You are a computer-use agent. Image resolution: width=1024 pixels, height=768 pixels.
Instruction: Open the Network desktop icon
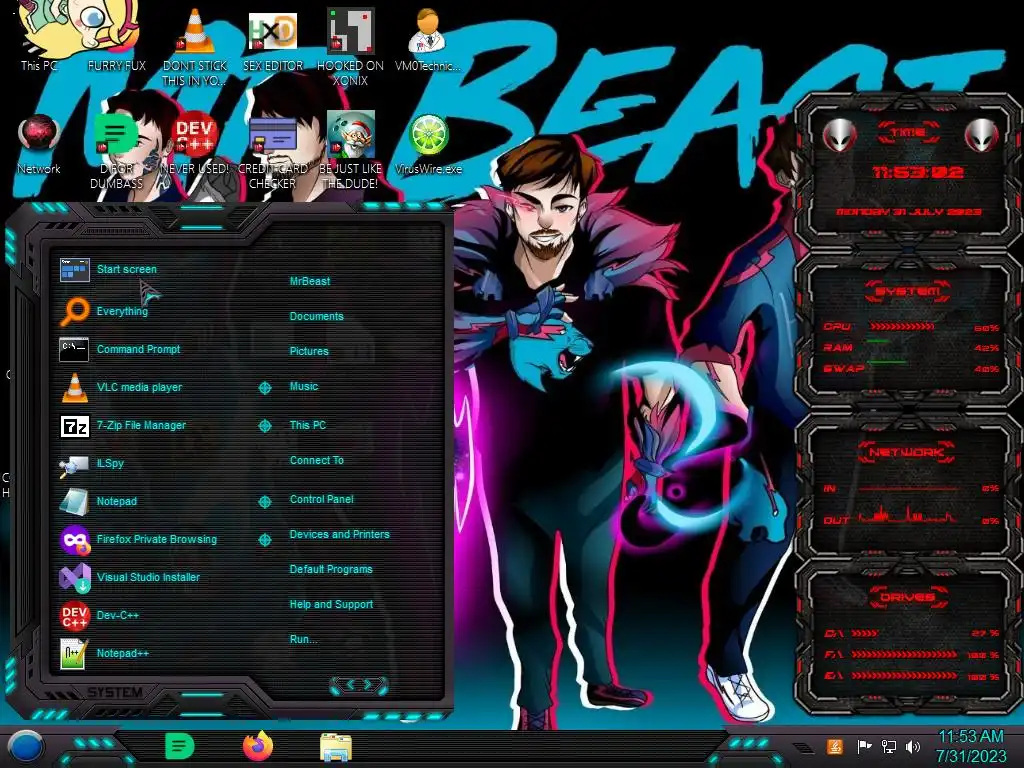tap(39, 144)
